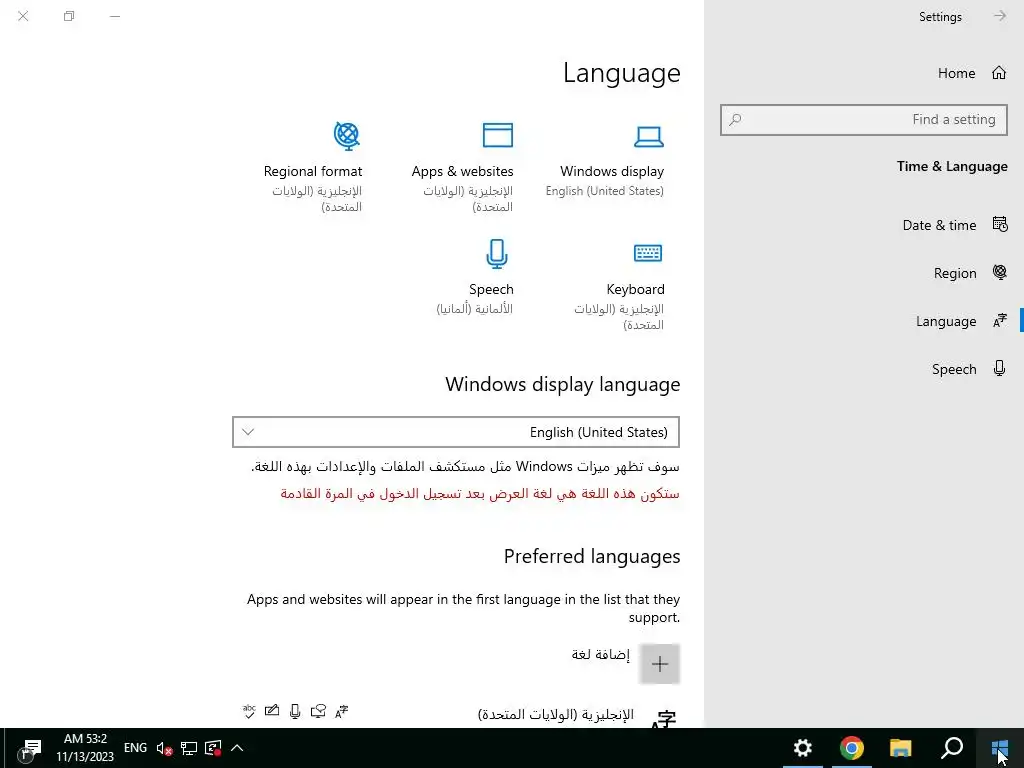Click the Keyboard label

click(x=635, y=289)
